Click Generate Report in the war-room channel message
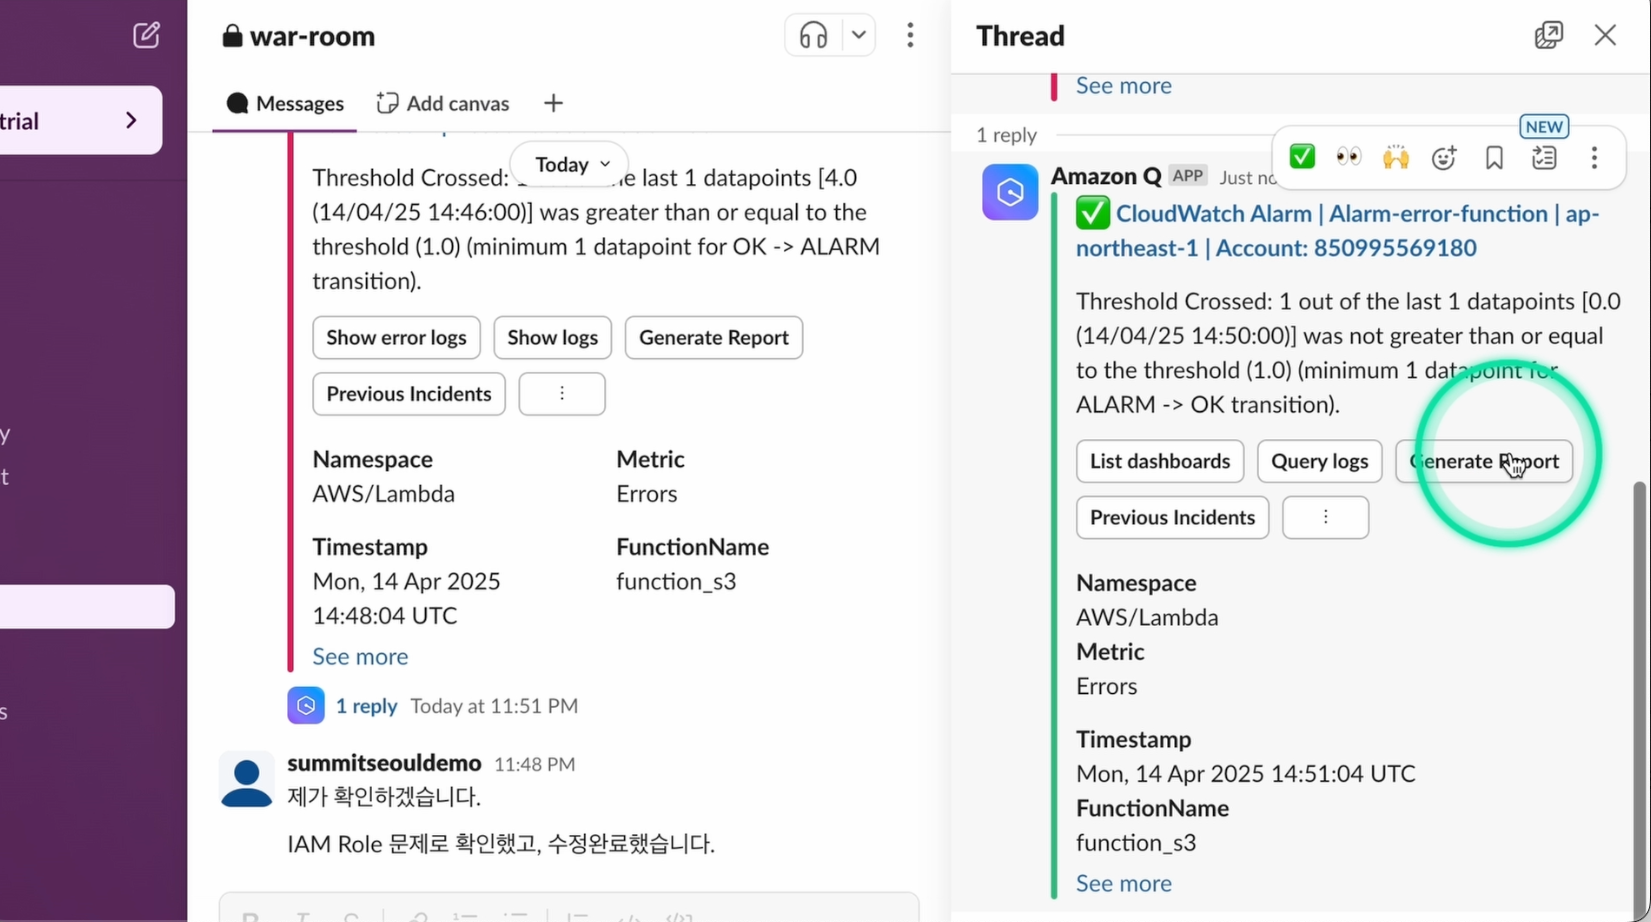Screen dimensions: 1651x922 714,338
